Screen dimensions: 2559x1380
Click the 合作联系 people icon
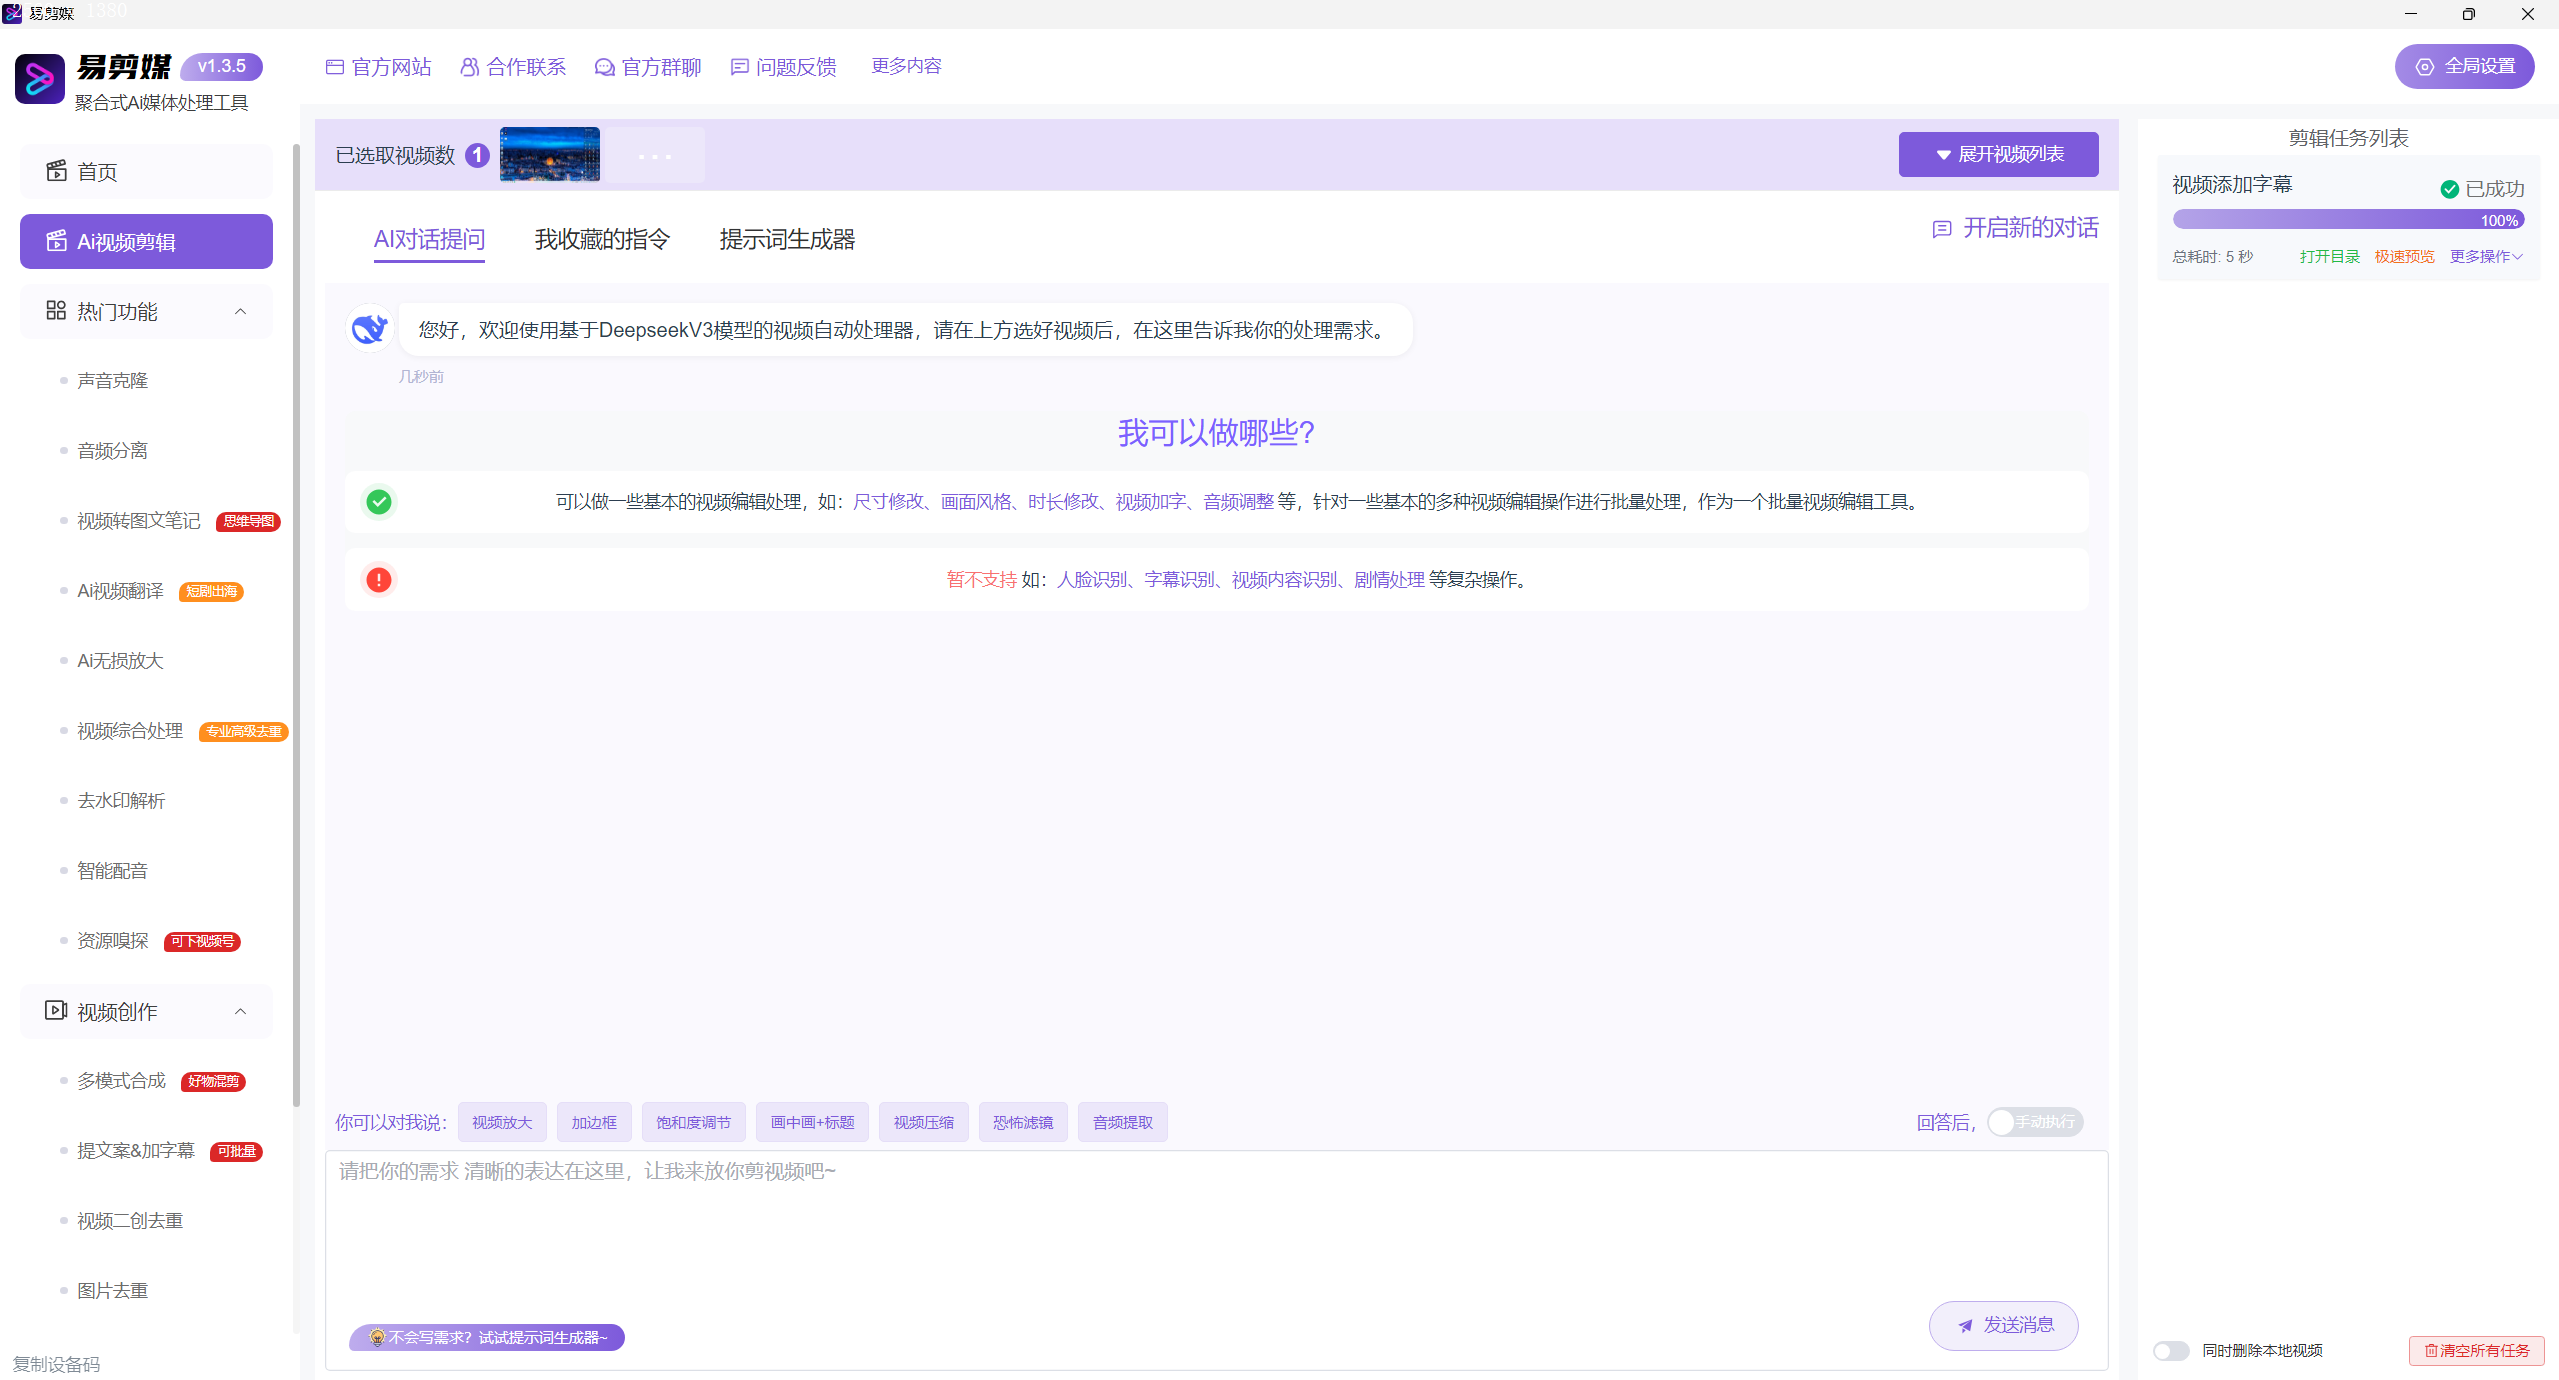pos(469,67)
